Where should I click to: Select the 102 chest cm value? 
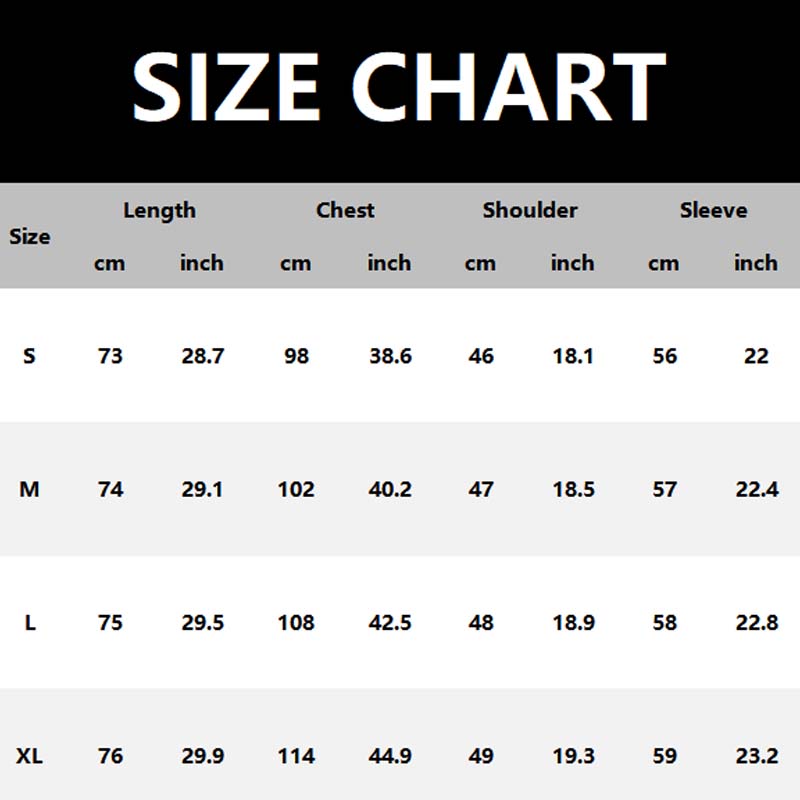click(296, 490)
